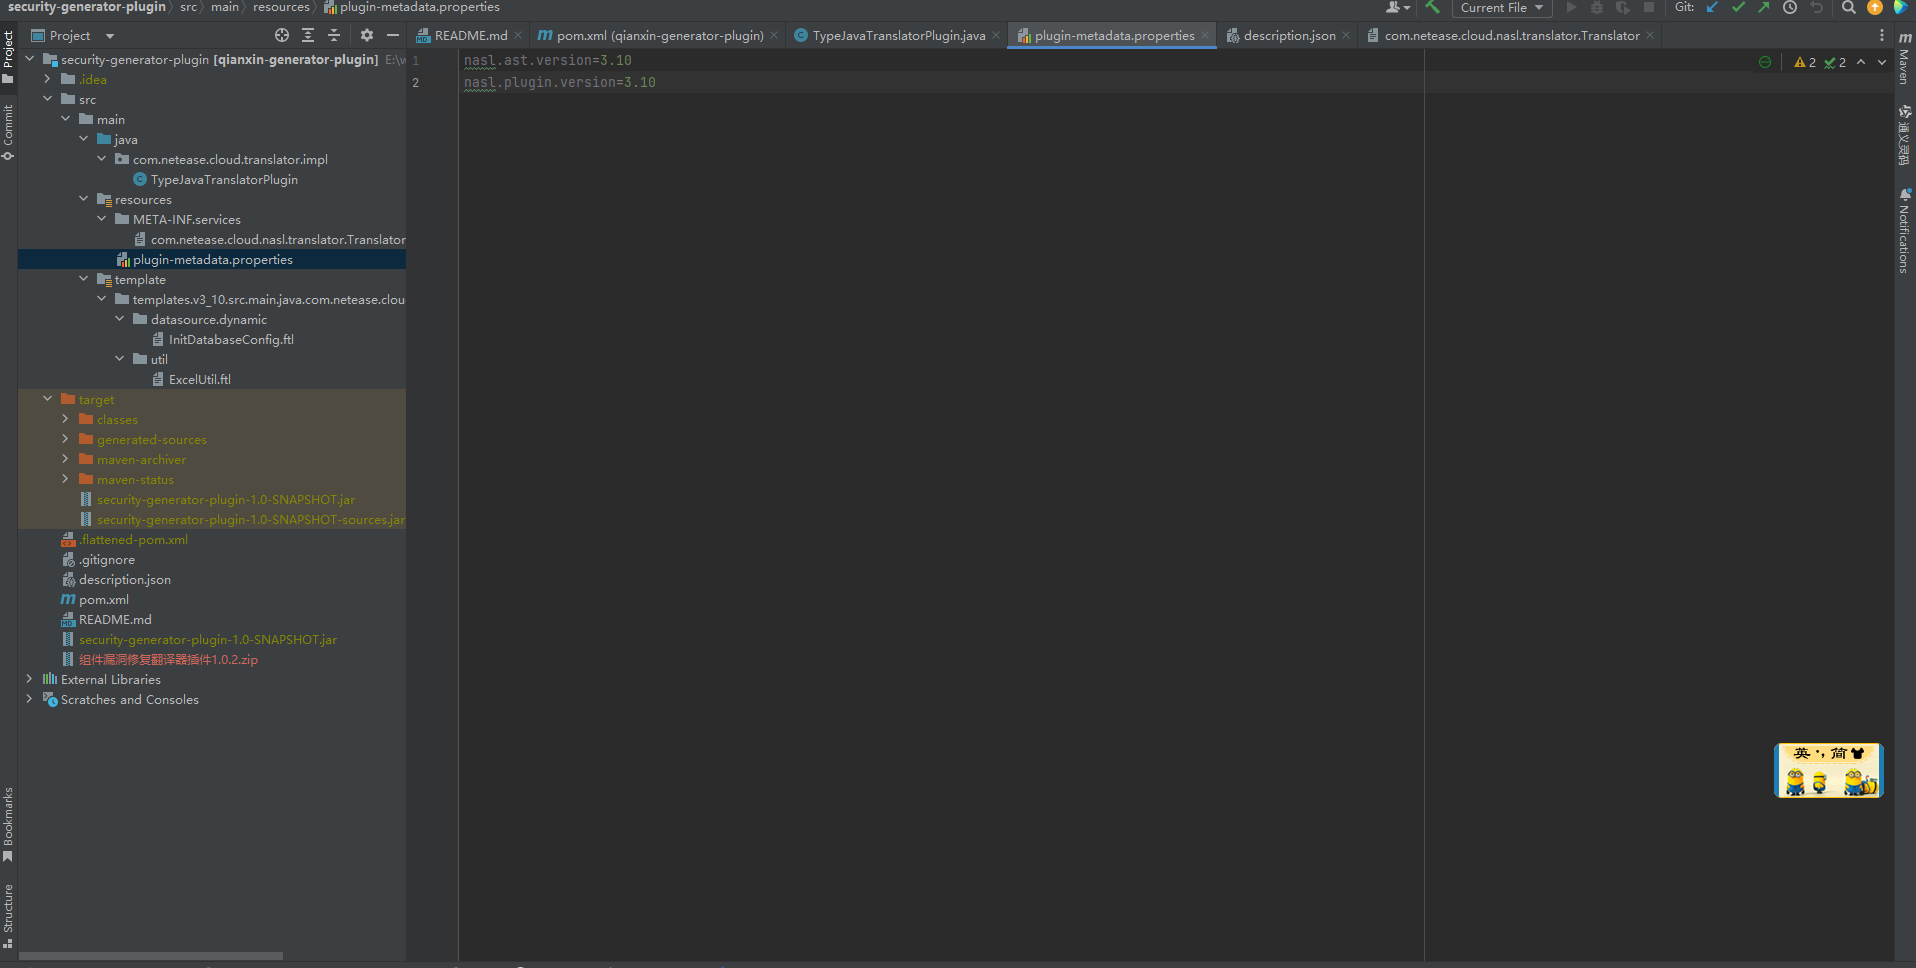
Task: Expand External Libraries node
Action: pos(30,679)
